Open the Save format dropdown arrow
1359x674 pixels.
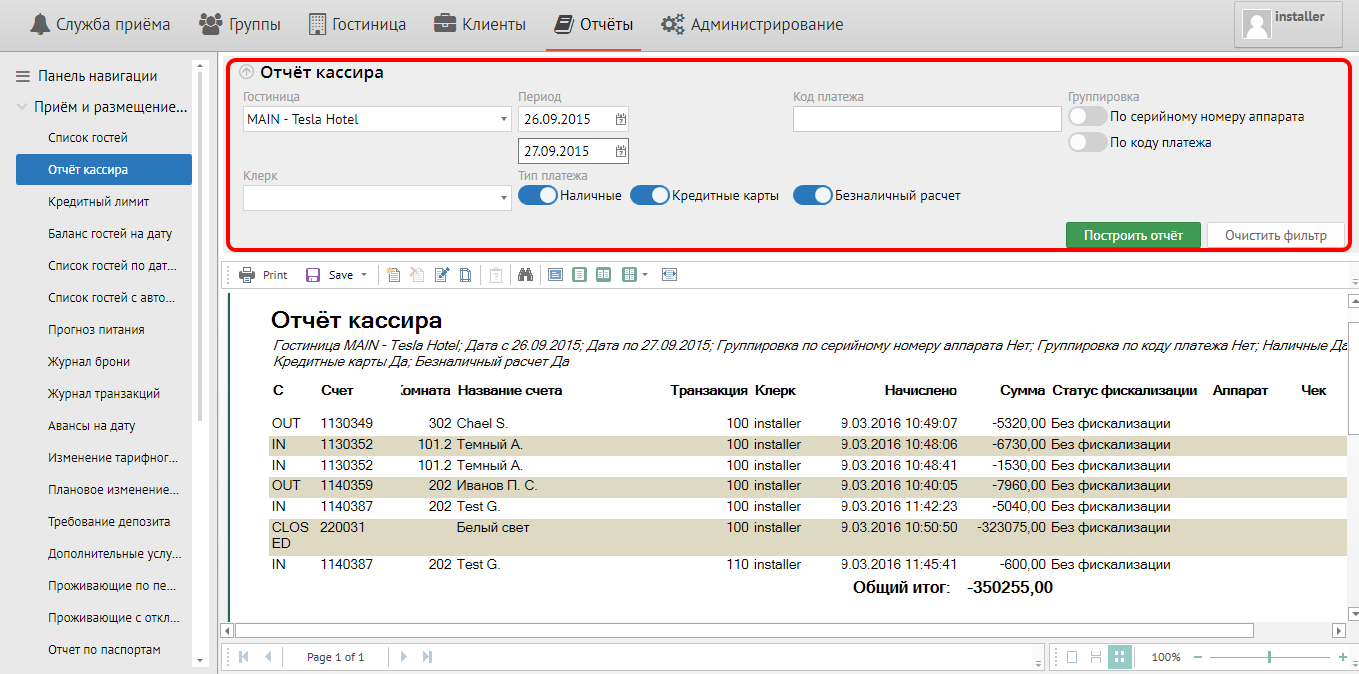[364, 275]
